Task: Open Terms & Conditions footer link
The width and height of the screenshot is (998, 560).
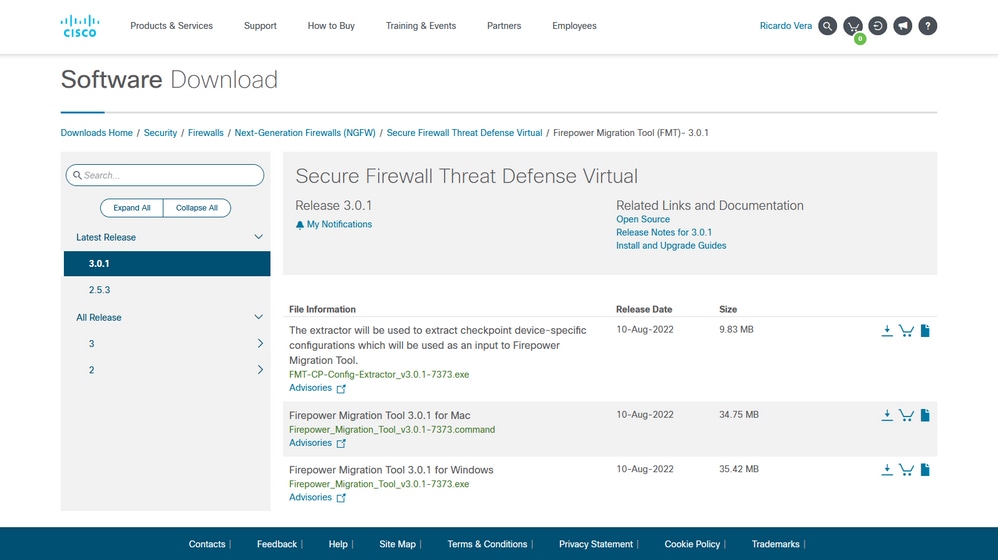Action: [x=487, y=544]
